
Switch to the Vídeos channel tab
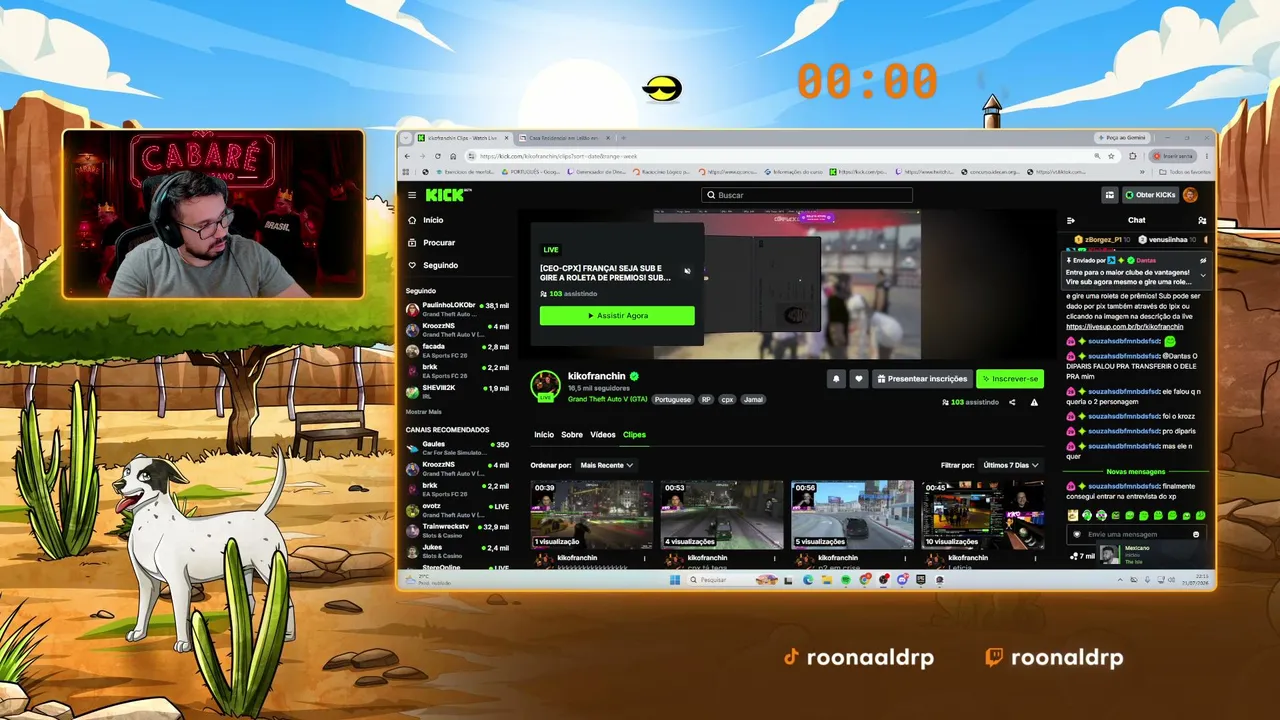pyautogui.click(x=603, y=435)
